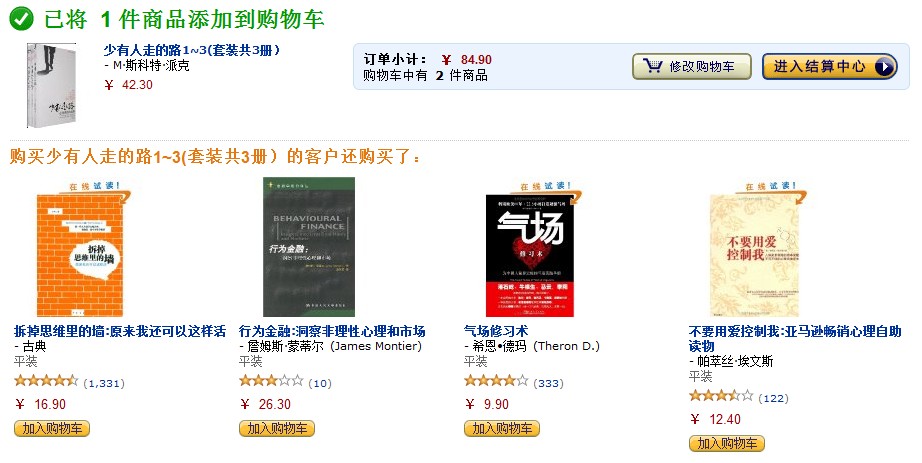
Task: Add 气场修习术 to cart via 加入购物车
Action: tap(502, 428)
